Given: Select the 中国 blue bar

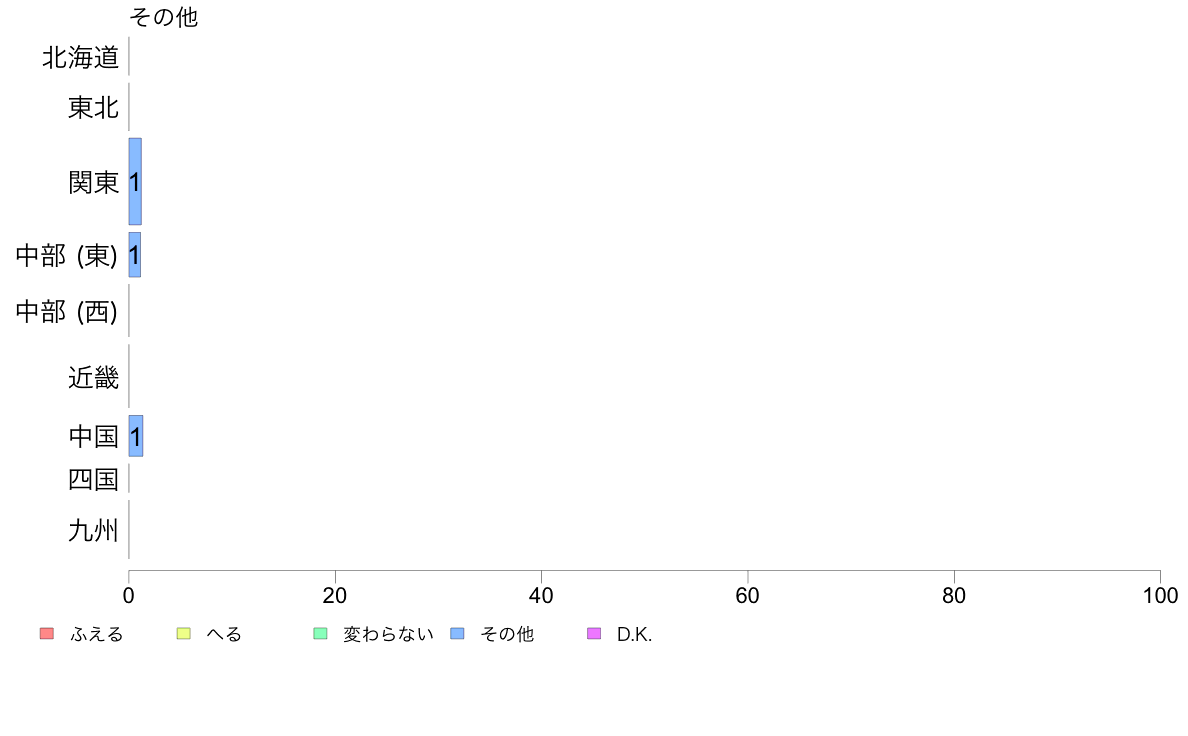Looking at the screenshot, I should (x=136, y=436).
